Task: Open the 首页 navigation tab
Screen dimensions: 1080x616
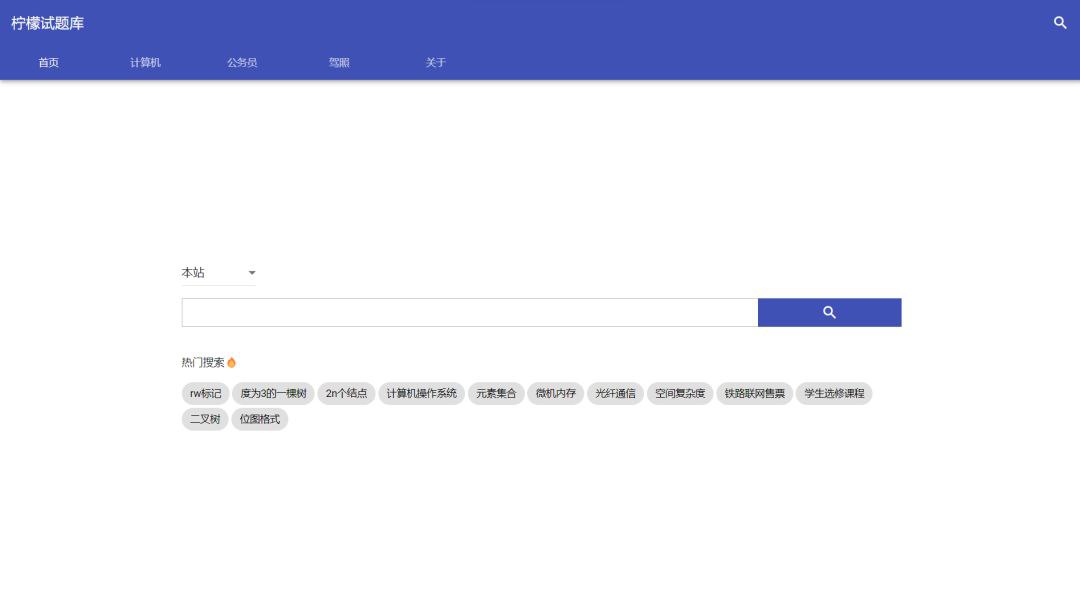Action: (48, 62)
